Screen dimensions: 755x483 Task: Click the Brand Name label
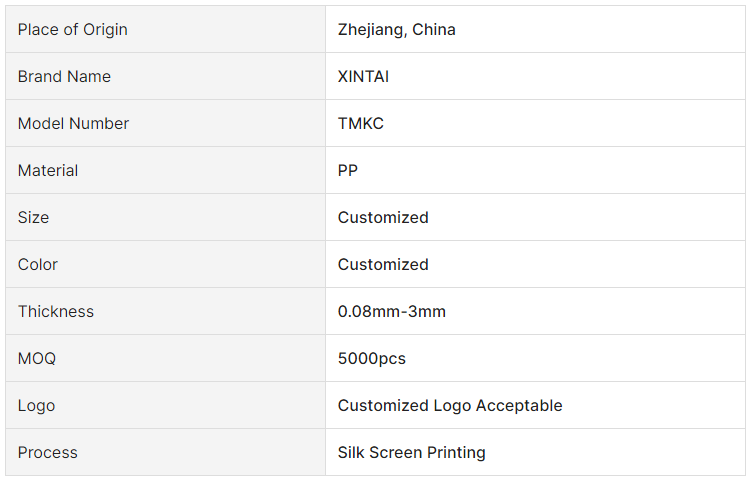(64, 77)
